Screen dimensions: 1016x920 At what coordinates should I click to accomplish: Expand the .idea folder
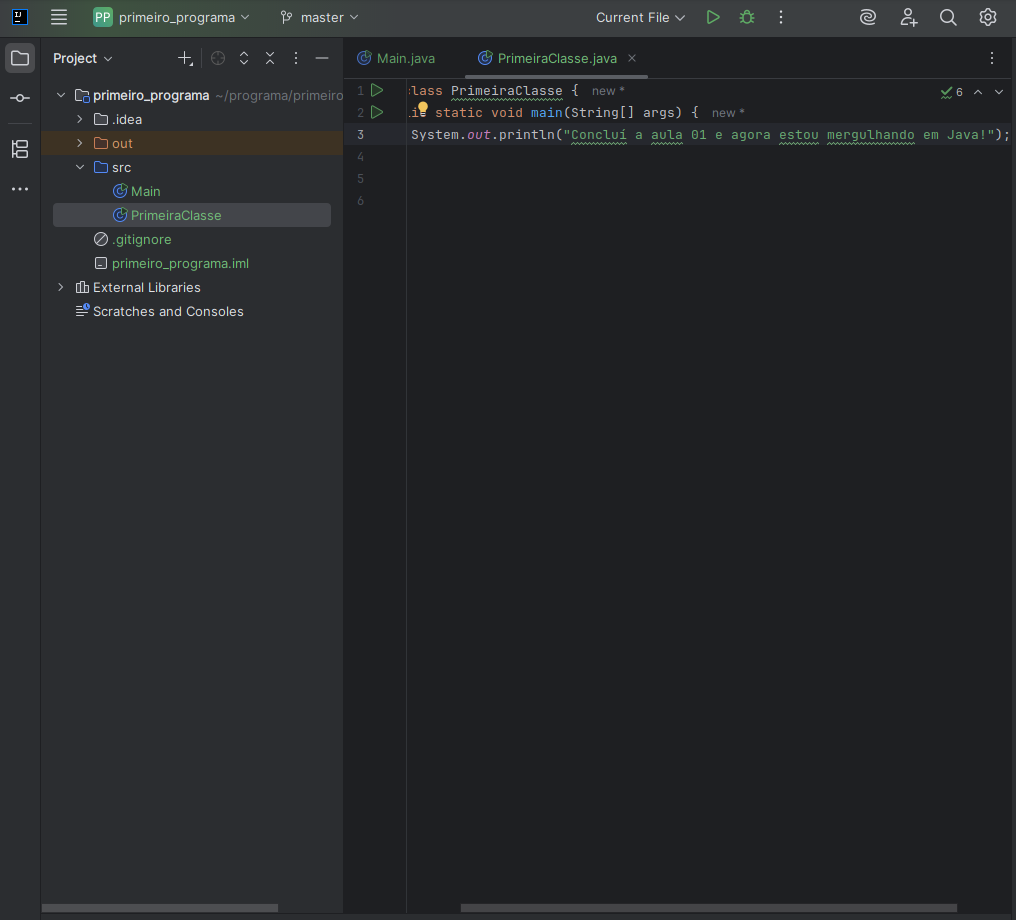pos(80,119)
